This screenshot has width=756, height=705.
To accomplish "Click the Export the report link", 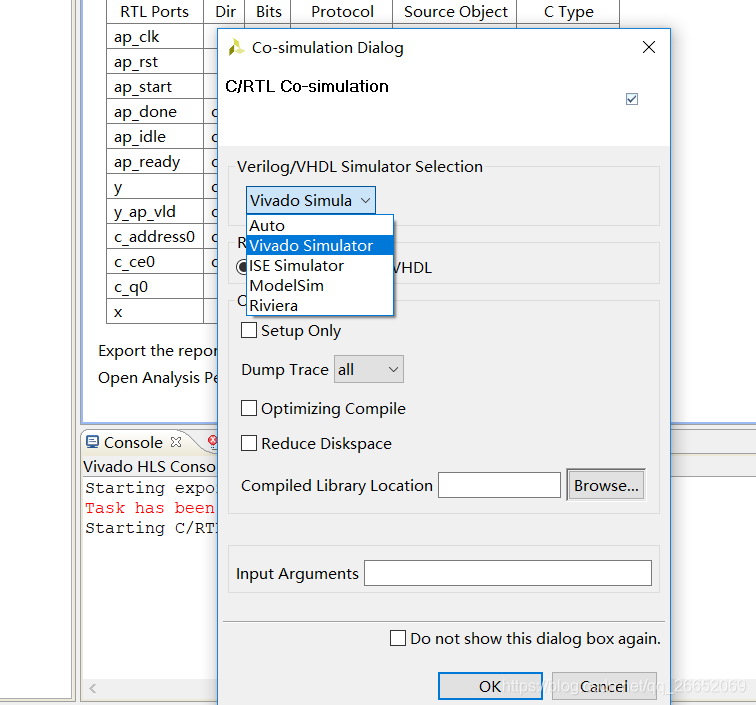I will (x=157, y=351).
